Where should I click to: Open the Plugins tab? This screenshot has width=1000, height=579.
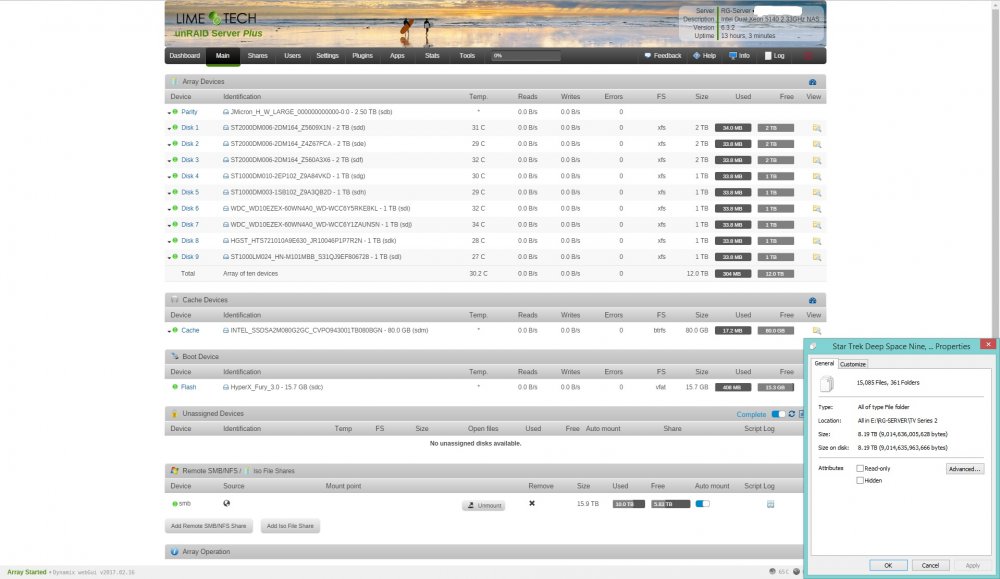click(362, 55)
